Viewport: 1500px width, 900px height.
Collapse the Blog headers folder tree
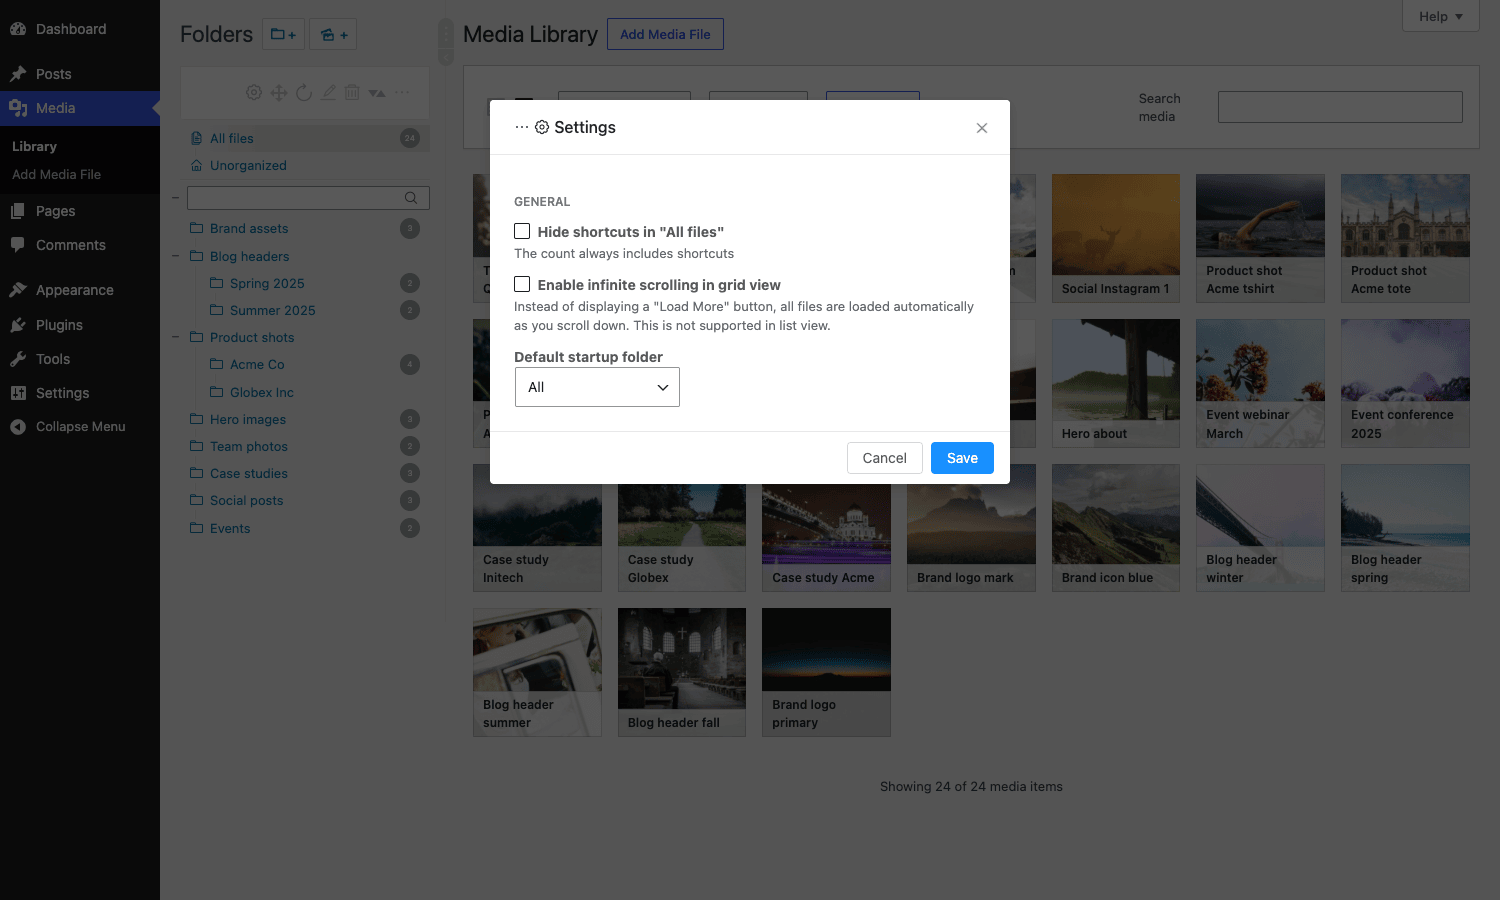tap(175, 256)
